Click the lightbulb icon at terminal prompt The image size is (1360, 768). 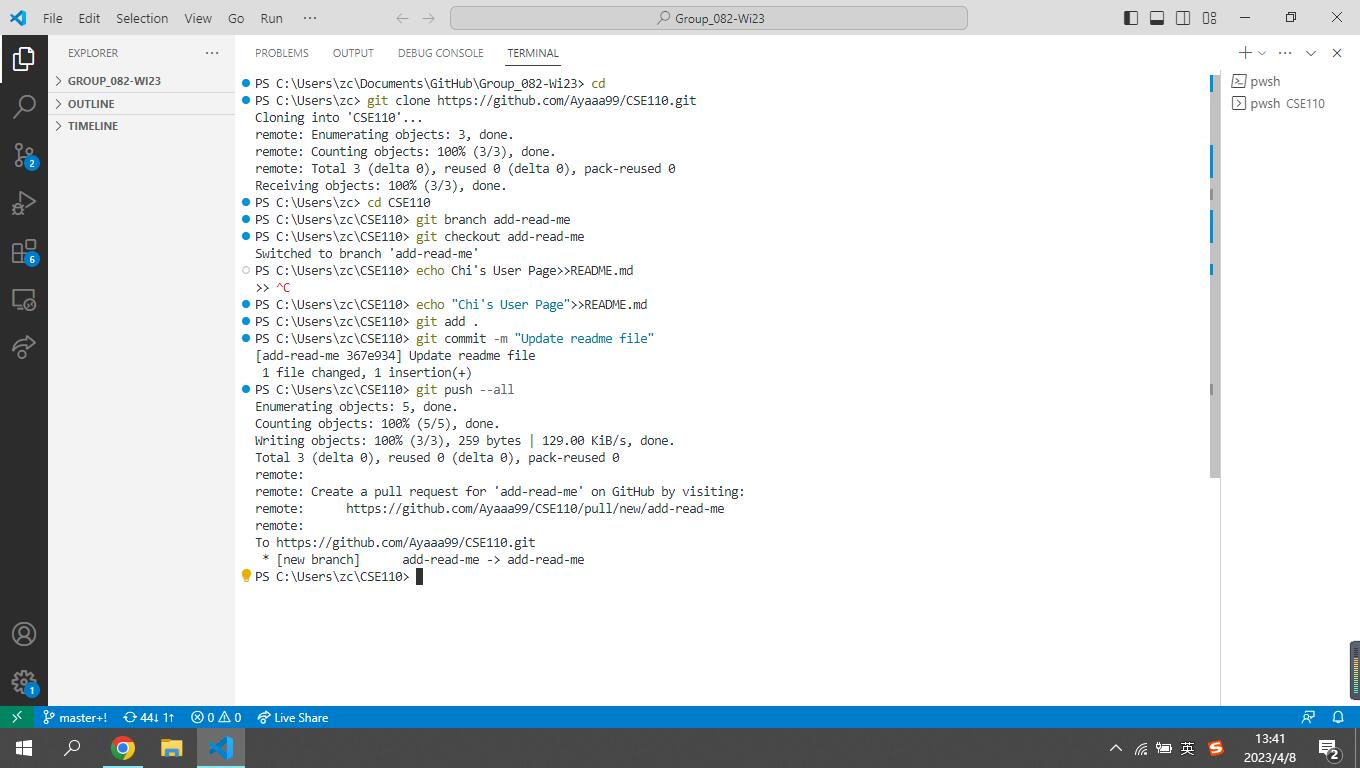(x=246, y=576)
